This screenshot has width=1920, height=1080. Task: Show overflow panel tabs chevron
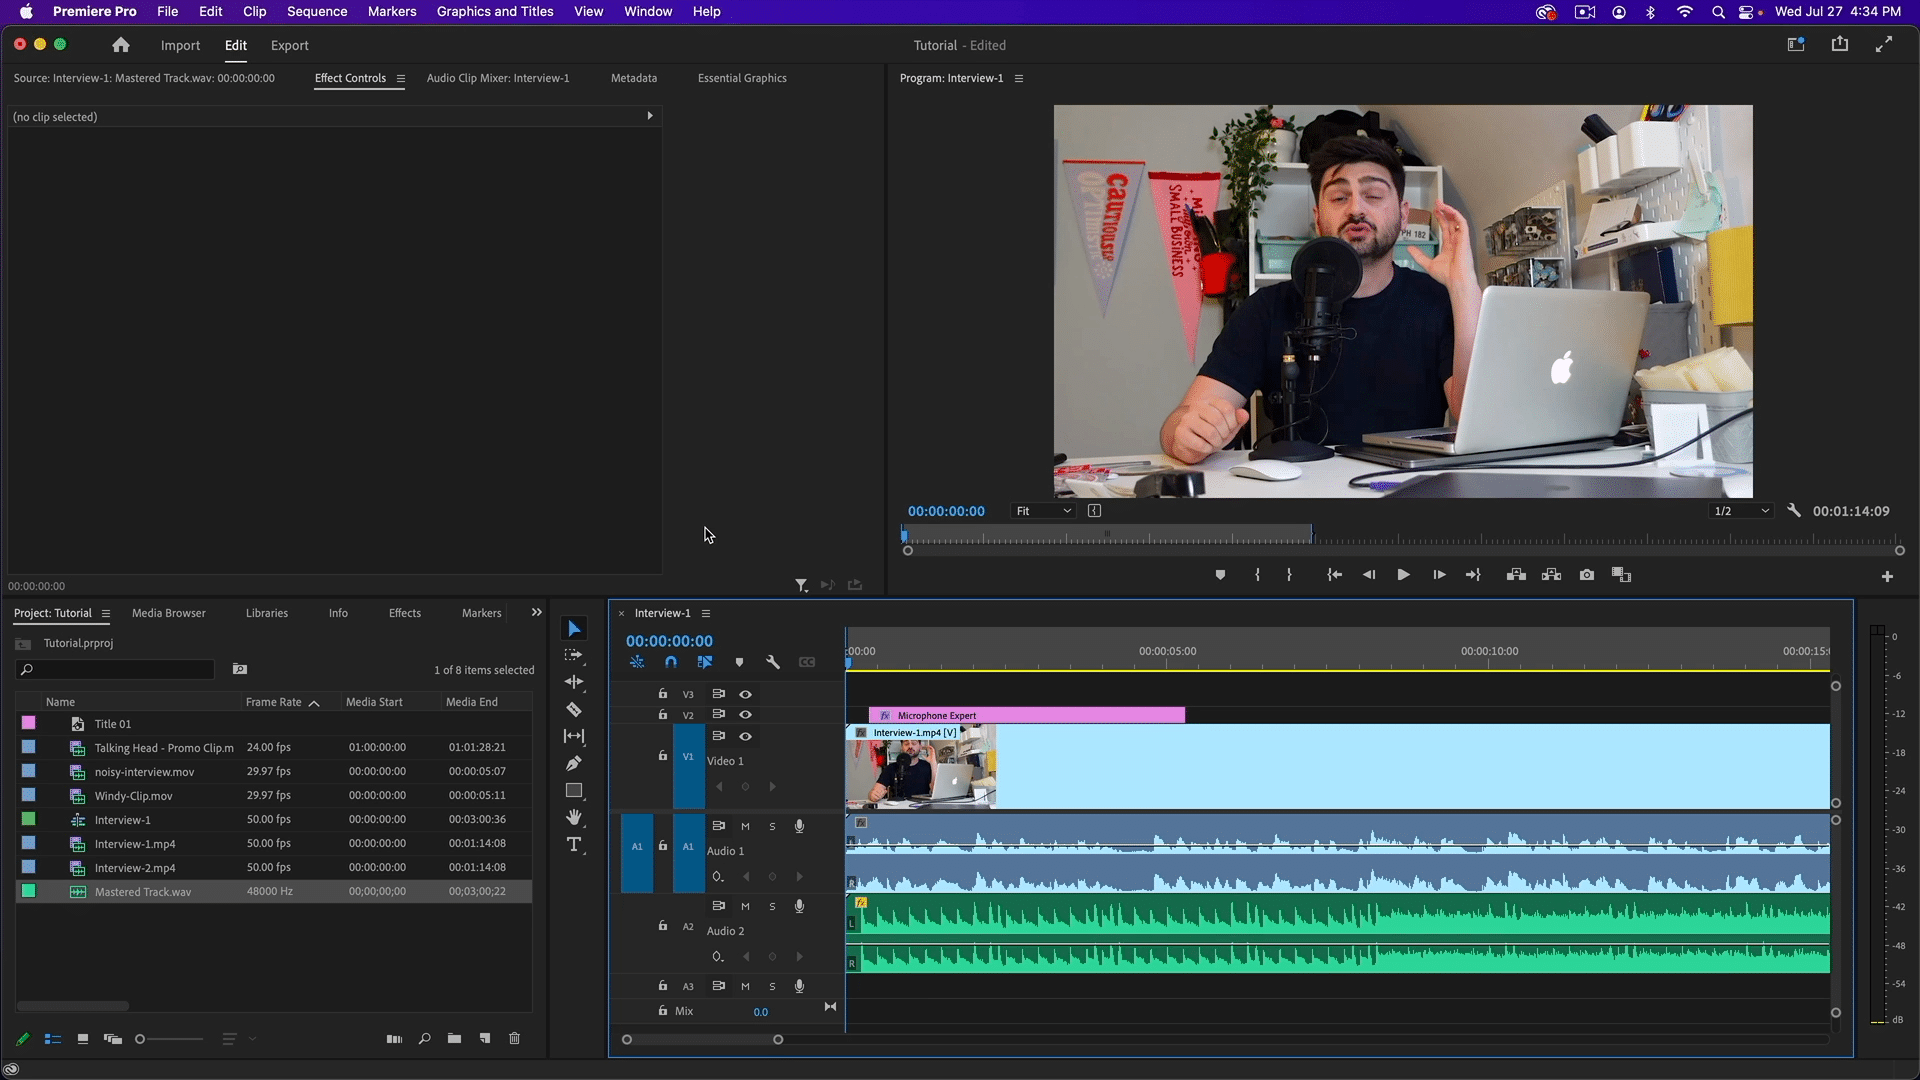point(536,613)
